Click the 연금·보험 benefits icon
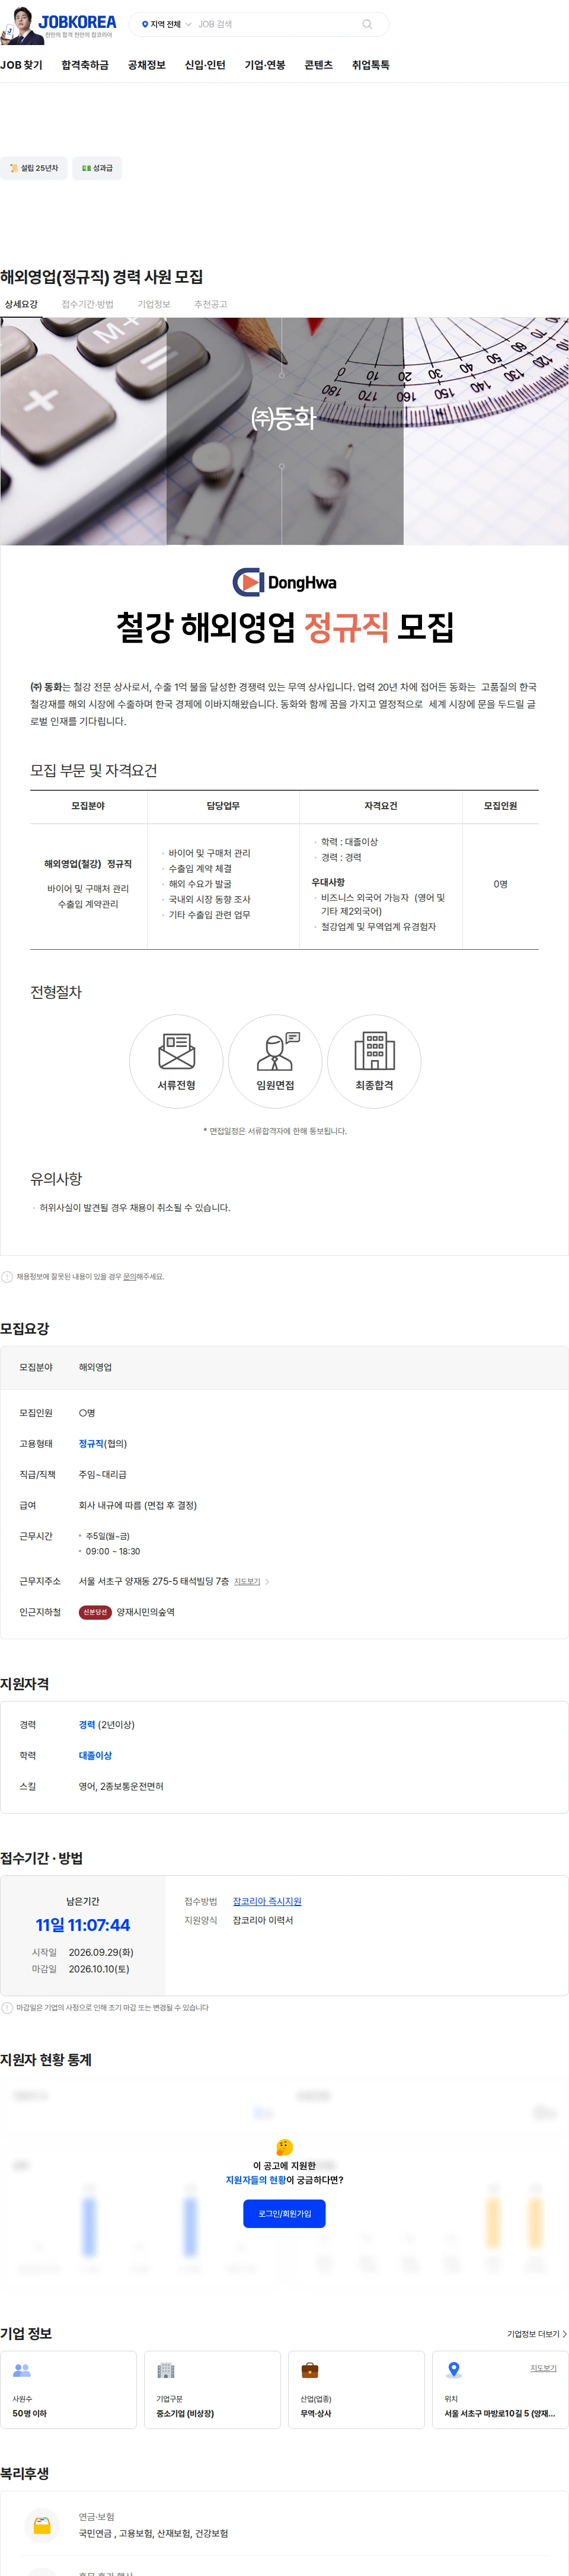 coord(42,2526)
